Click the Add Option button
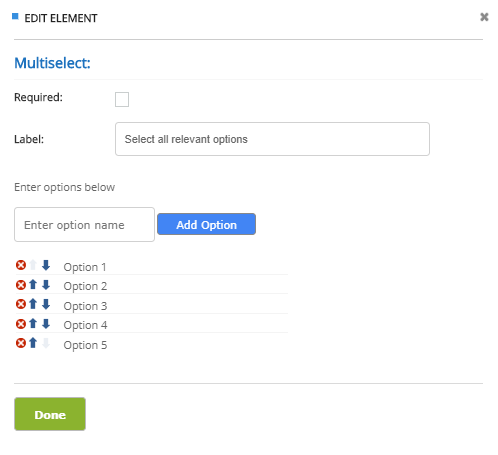 tap(206, 224)
